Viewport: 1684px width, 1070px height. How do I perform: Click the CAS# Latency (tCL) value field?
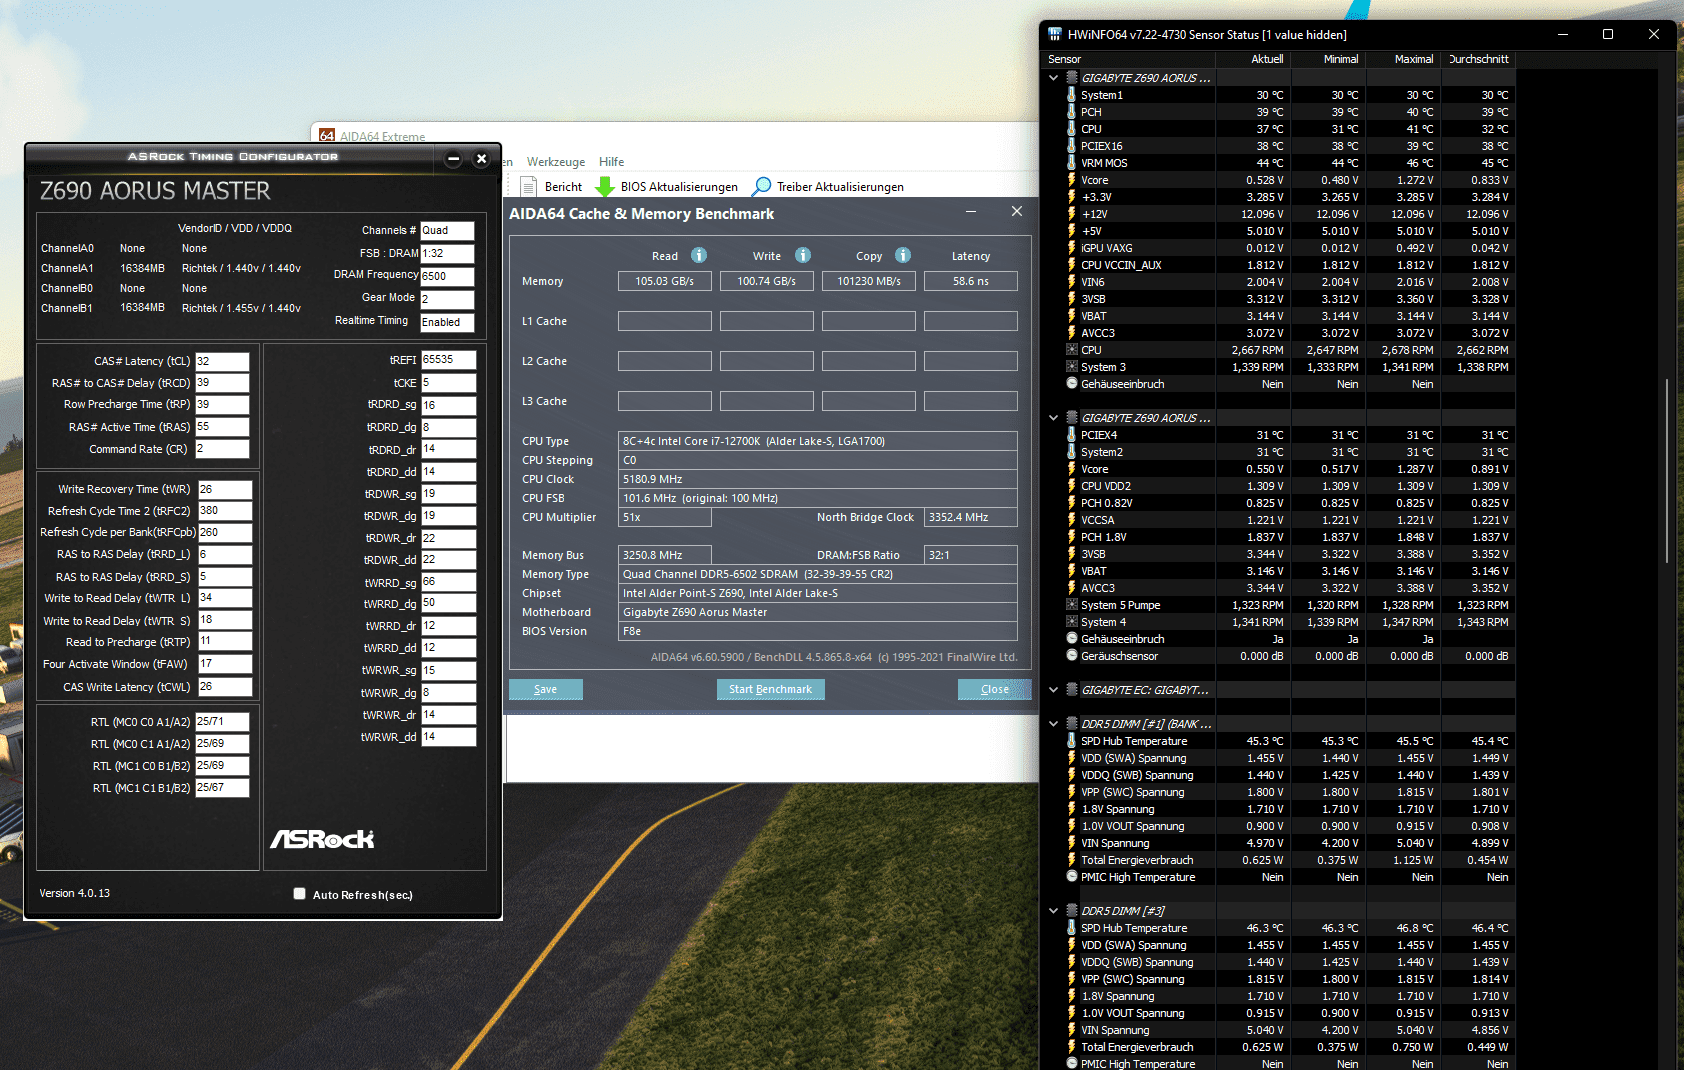[222, 361]
